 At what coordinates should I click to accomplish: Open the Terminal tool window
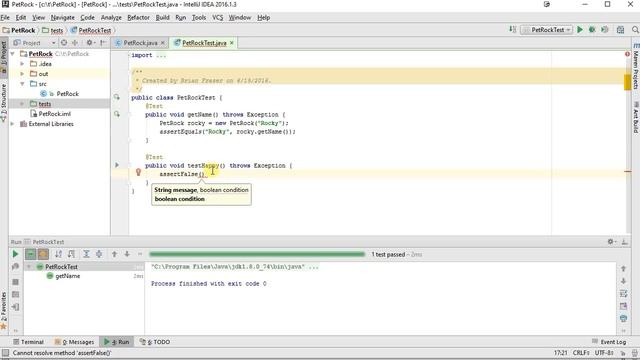tap(28, 342)
